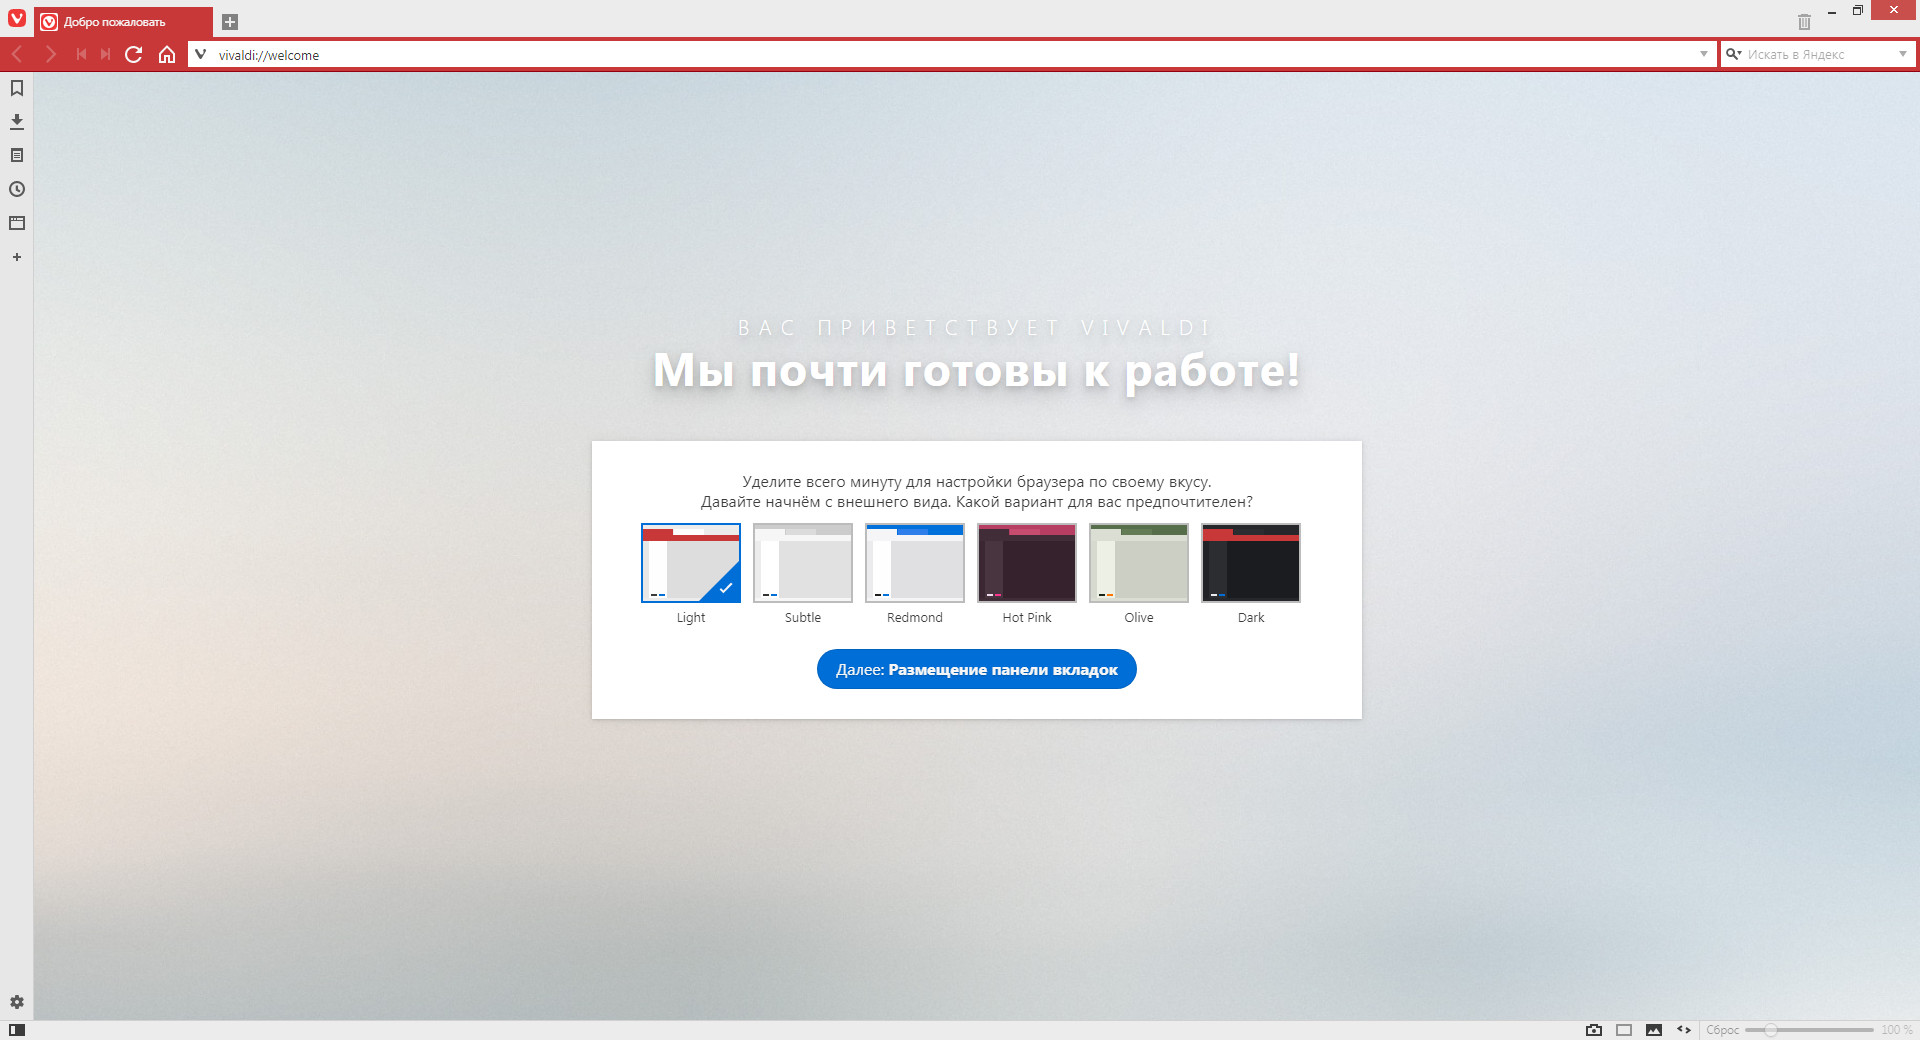This screenshot has width=1920, height=1040.
Task: Click the Yandex search field
Action: pos(1820,54)
